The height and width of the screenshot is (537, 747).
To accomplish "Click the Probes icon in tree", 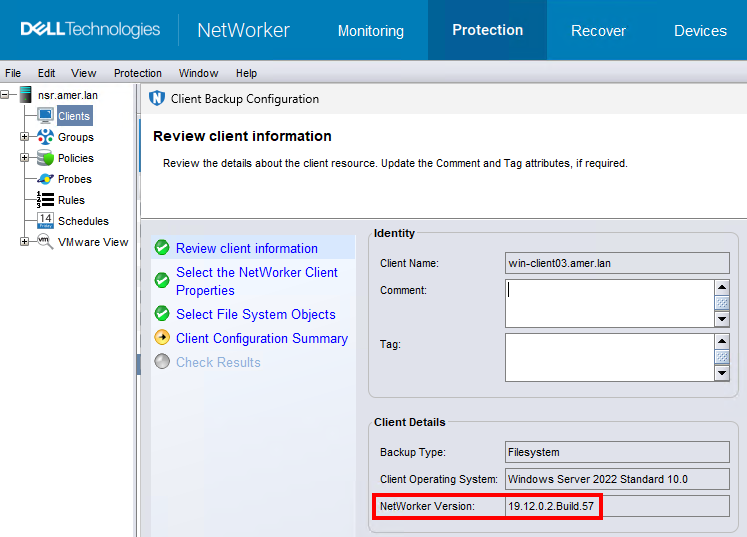I will [x=46, y=179].
